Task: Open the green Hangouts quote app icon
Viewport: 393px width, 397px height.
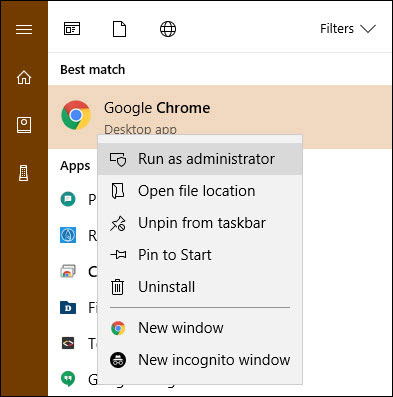Action: pos(68,379)
